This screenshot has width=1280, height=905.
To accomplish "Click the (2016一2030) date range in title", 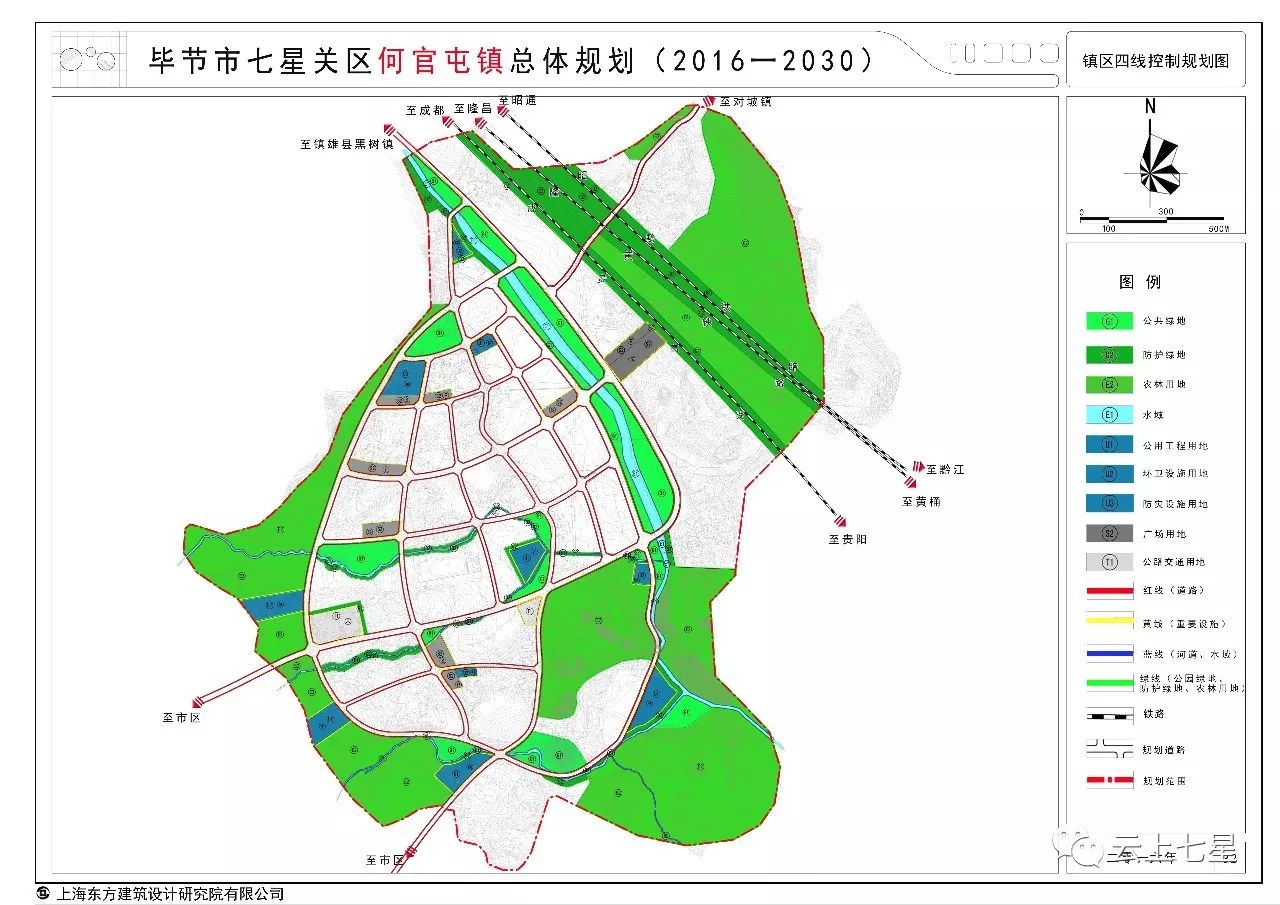I will click(x=765, y=60).
